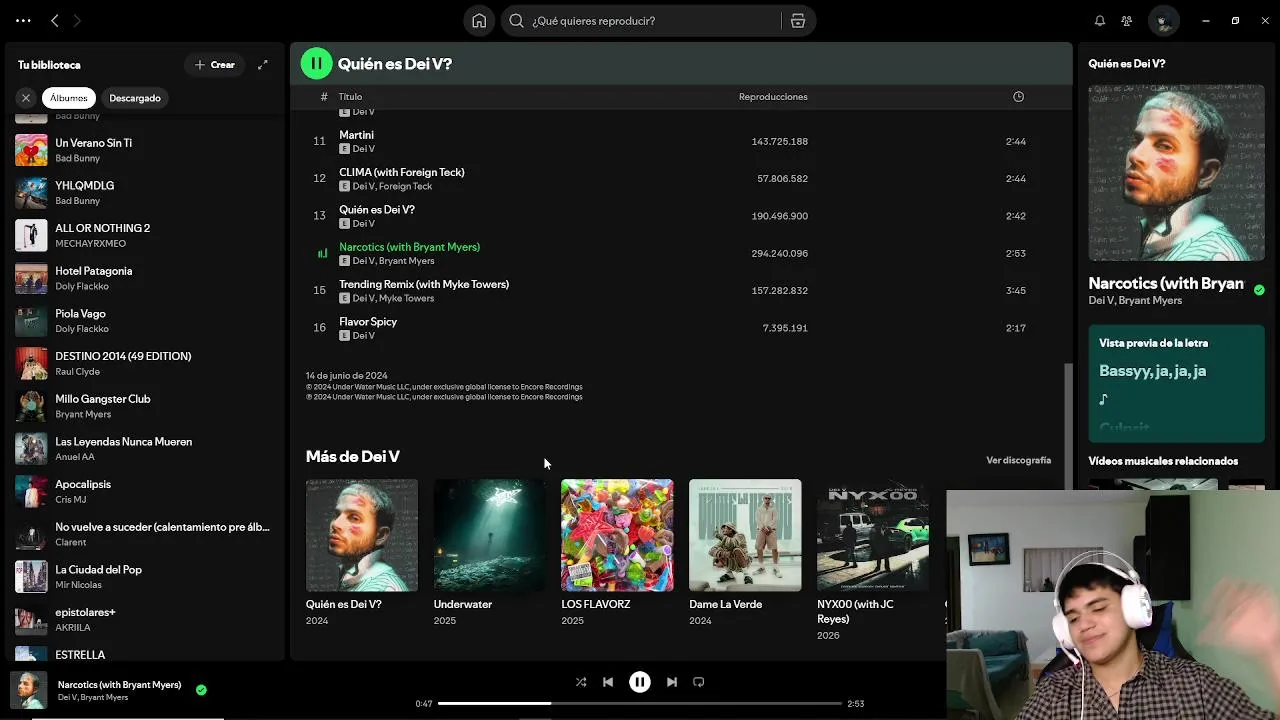Open Las Leyendas Nunca Mueren album

pyautogui.click(x=146, y=449)
